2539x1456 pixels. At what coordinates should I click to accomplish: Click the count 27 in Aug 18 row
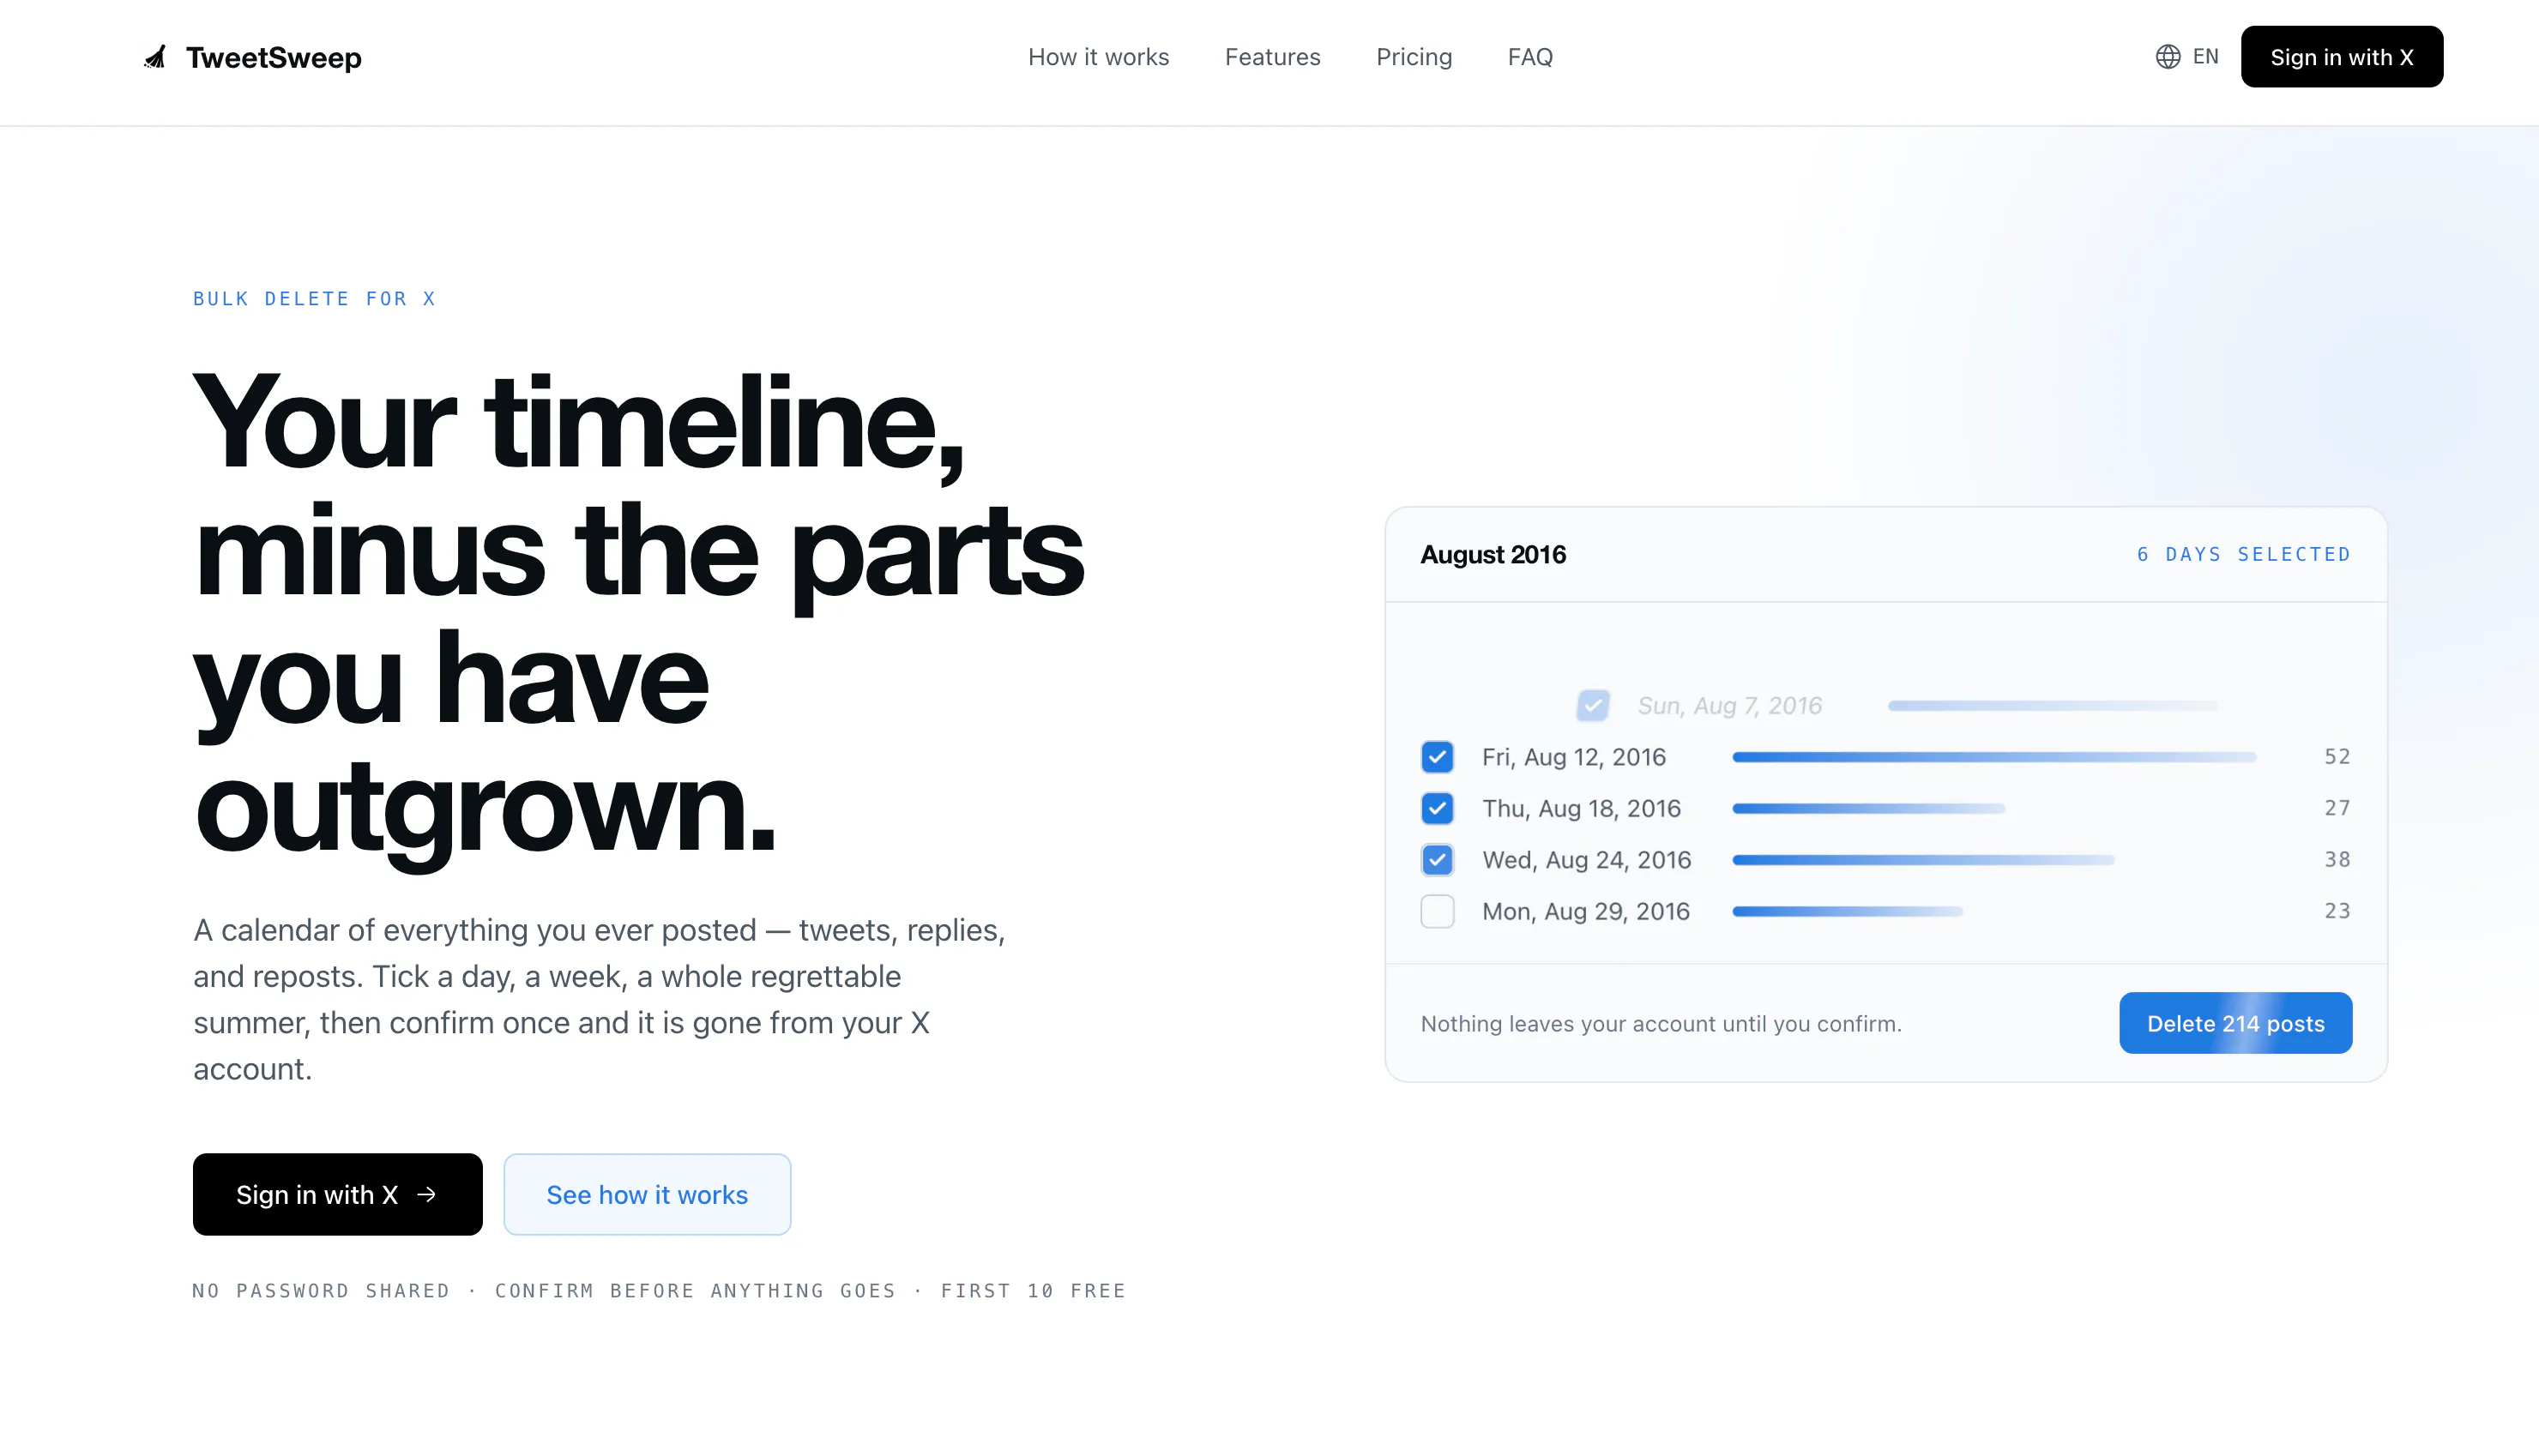point(2337,808)
